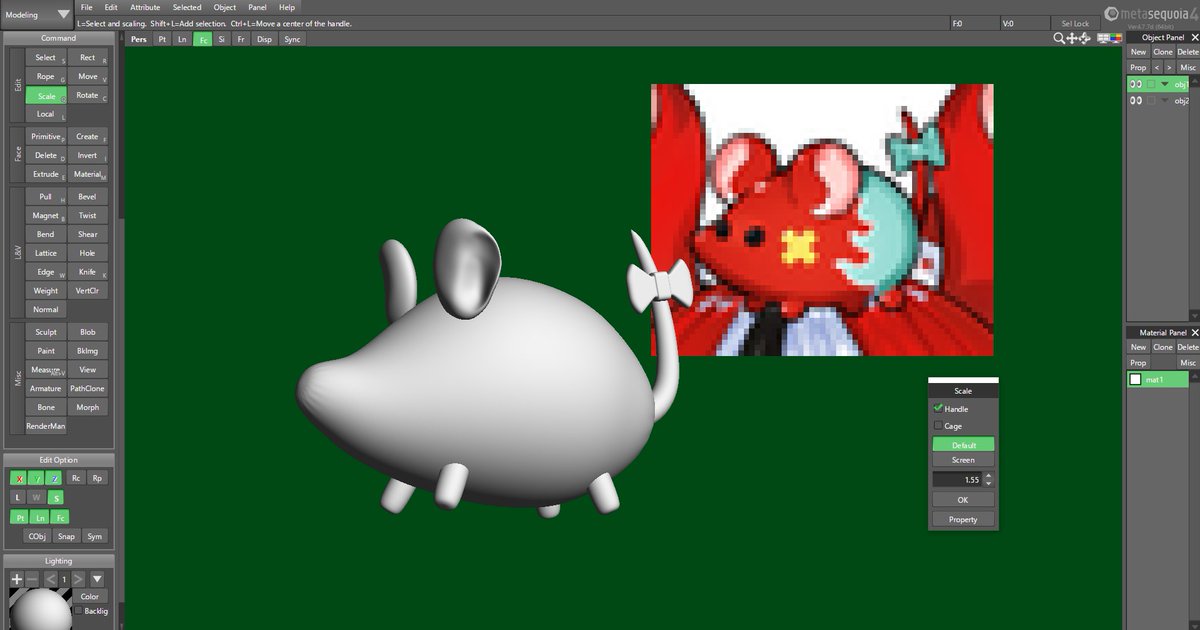Click Sel Lock in the top bar
This screenshot has height=630, width=1200.
click(1075, 23)
